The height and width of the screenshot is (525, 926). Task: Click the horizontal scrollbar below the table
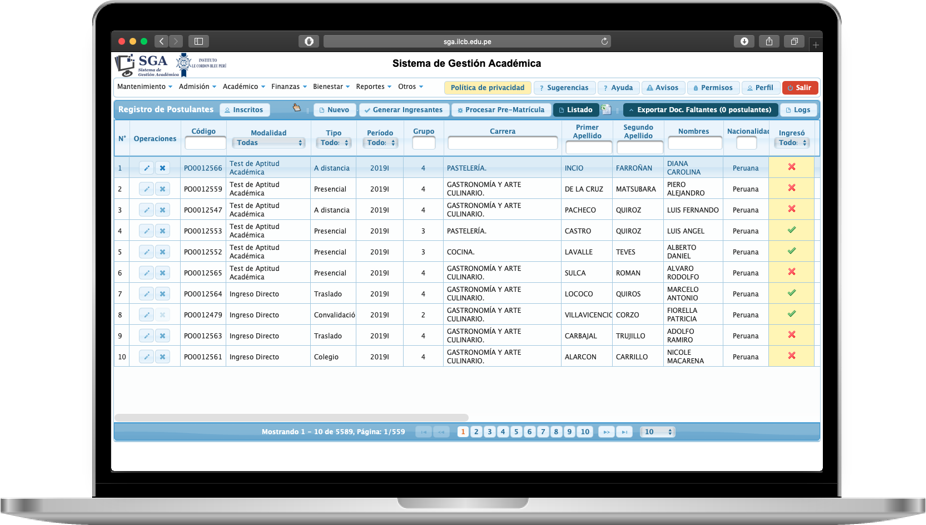click(291, 417)
